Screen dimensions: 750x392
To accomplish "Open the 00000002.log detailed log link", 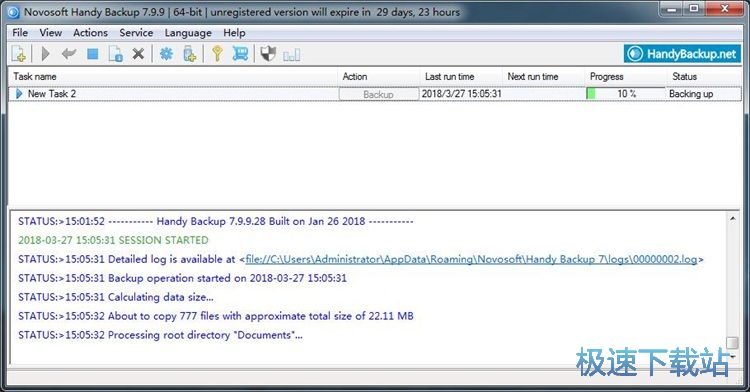I will [471, 259].
